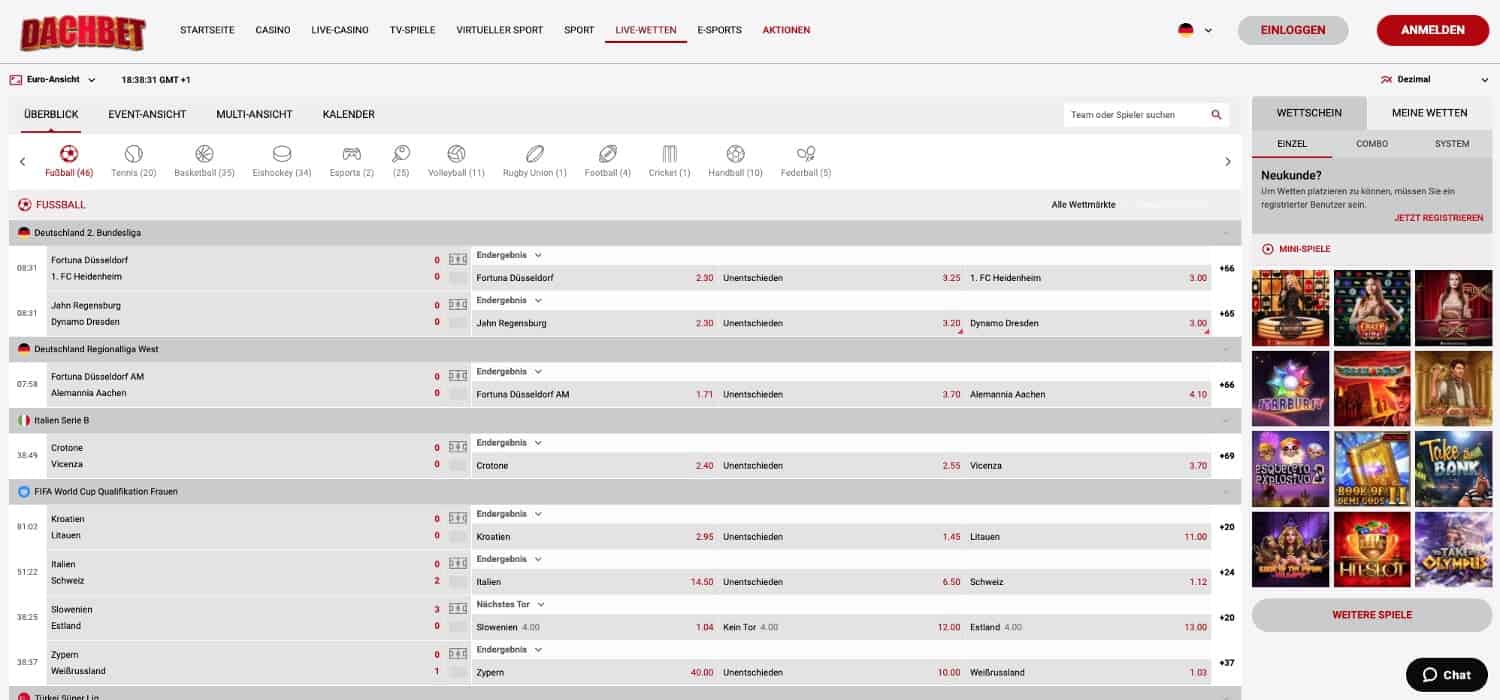Select the Federball (5) sport icon
Image resolution: width=1500 pixels, height=700 pixels.
[x=806, y=154]
